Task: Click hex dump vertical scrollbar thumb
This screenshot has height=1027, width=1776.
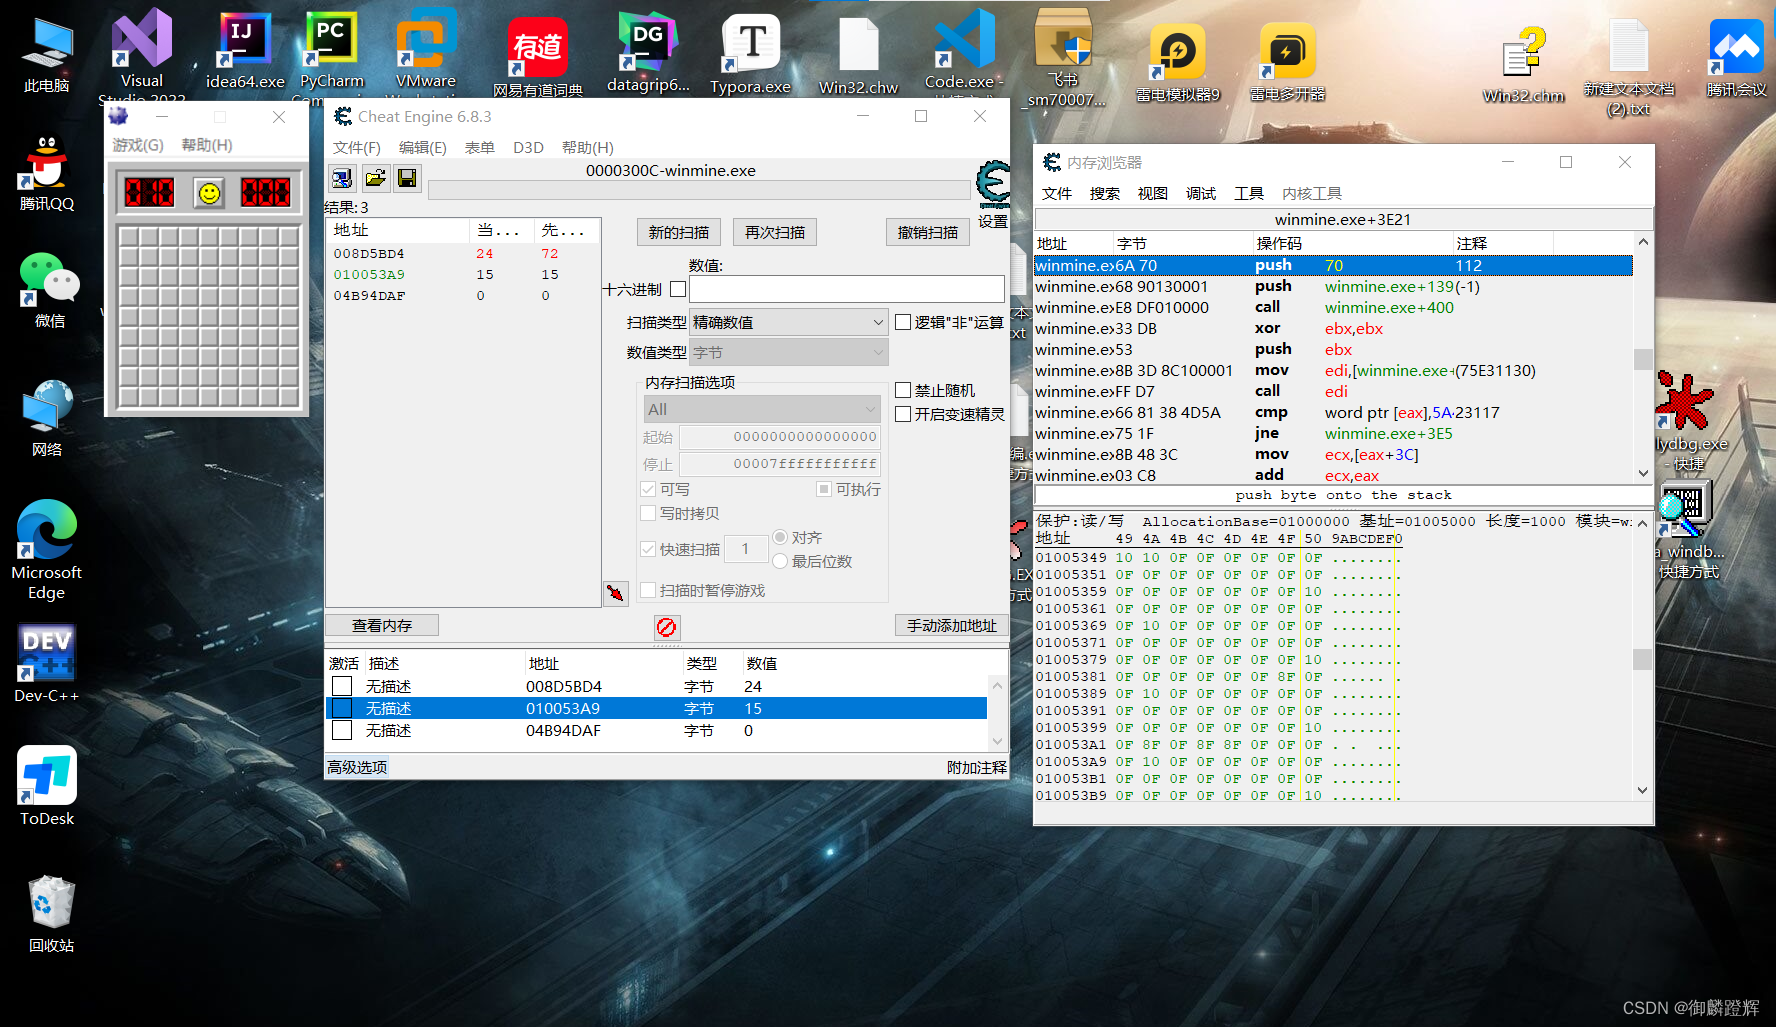Action: (1643, 659)
